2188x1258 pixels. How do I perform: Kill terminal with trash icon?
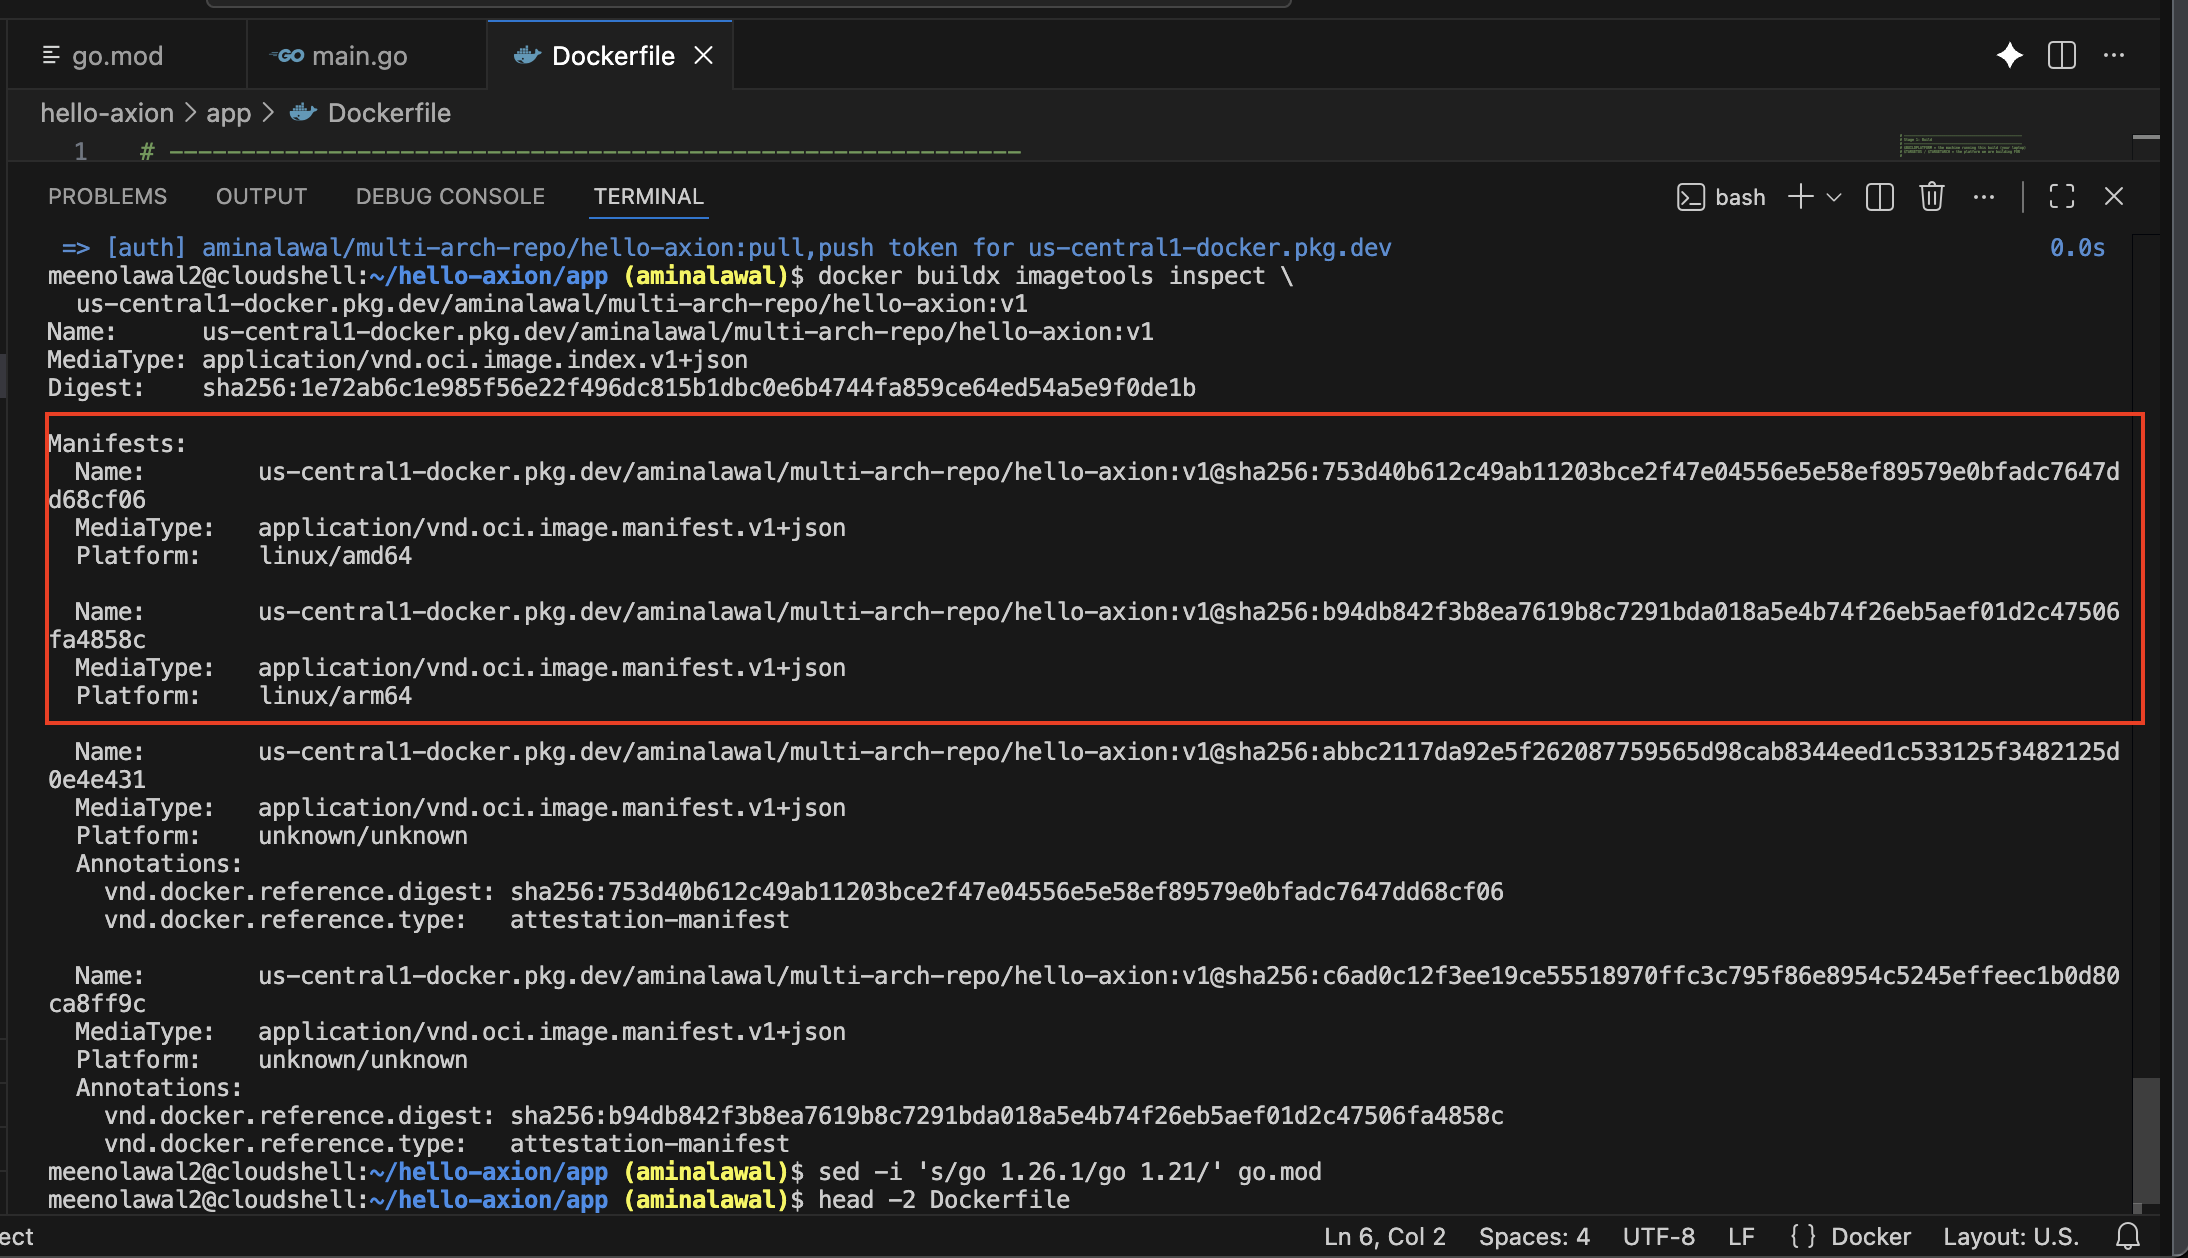1932,196
